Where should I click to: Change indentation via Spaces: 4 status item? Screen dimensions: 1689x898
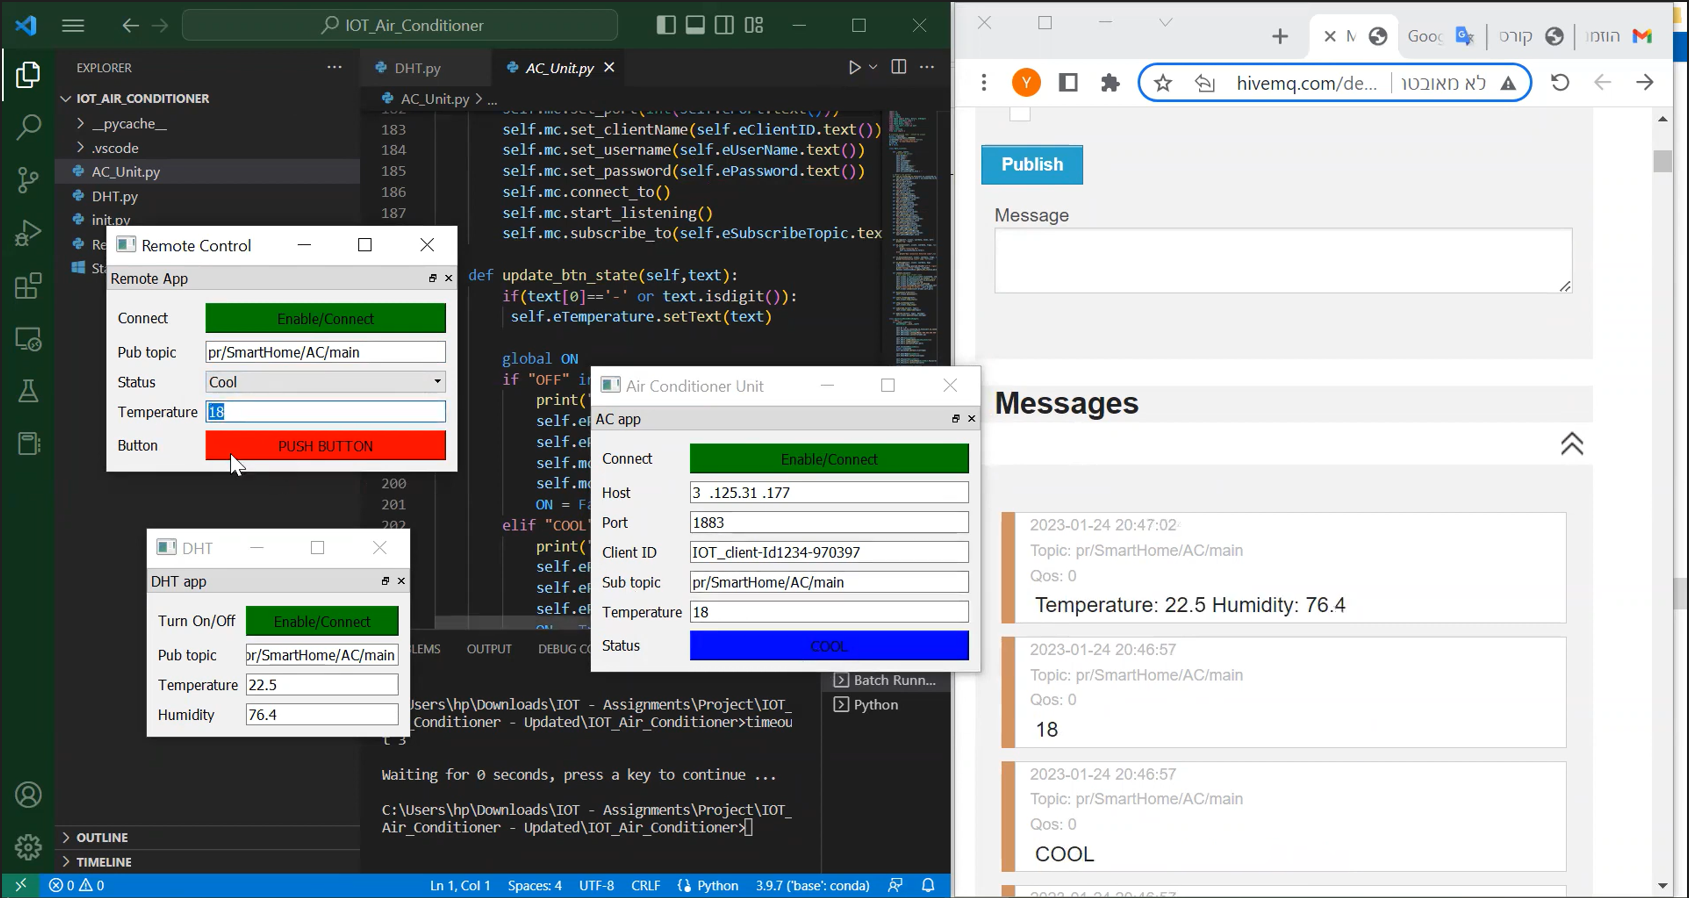(534, 885)
